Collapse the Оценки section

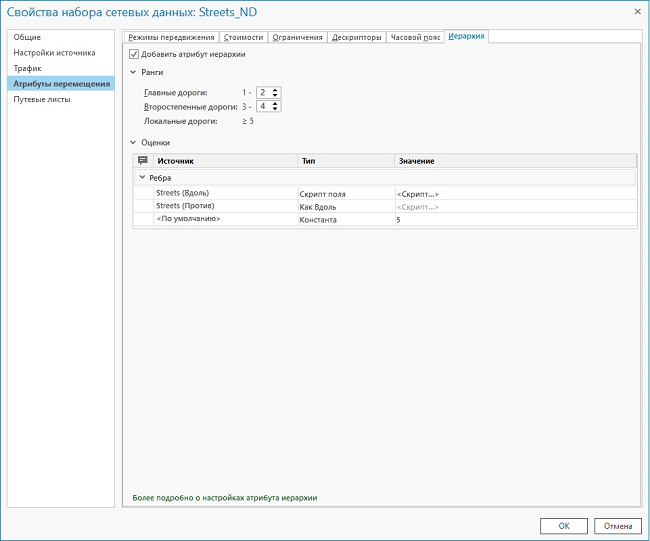click(x=133, y=142)
